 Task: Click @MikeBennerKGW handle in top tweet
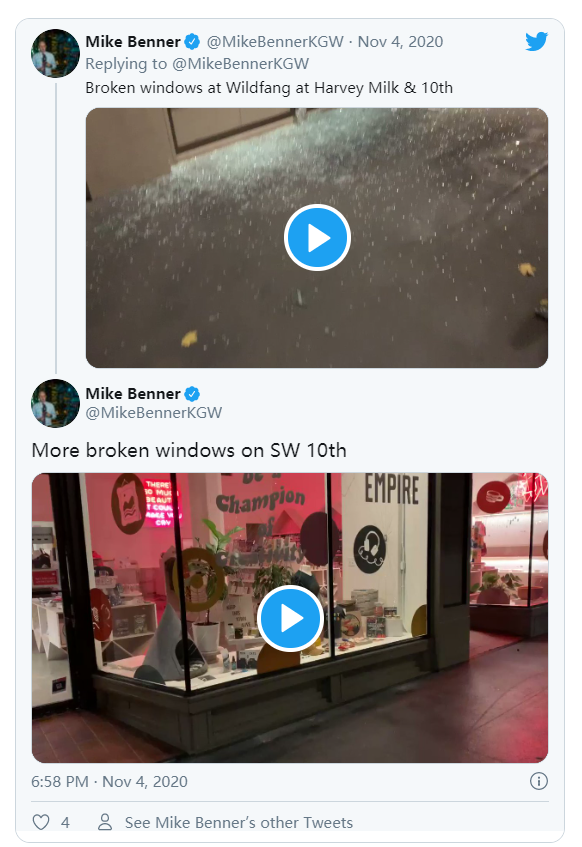275,42
